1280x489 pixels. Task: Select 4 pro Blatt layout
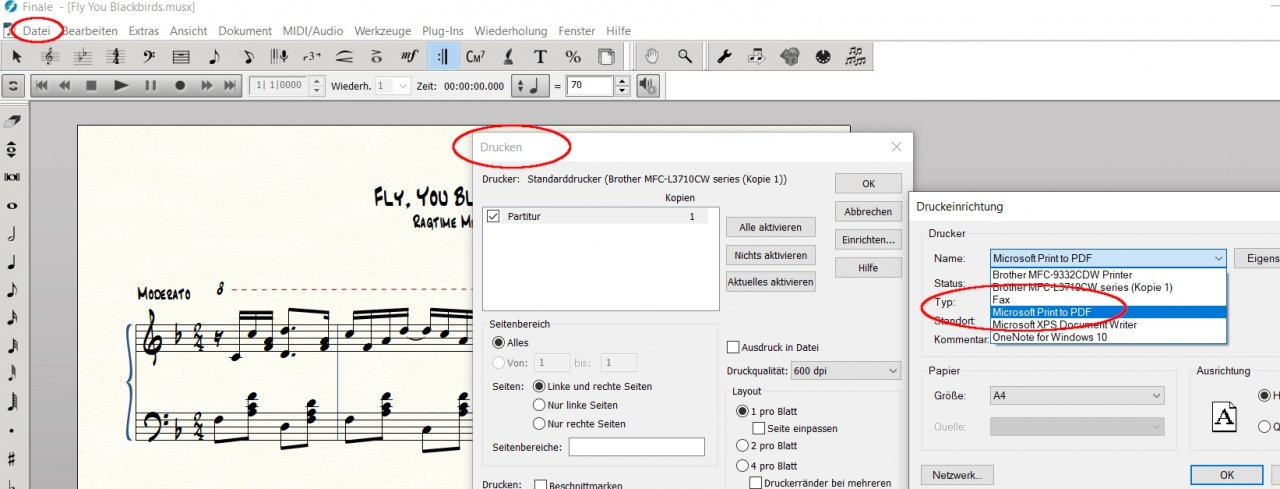[742, 466]
